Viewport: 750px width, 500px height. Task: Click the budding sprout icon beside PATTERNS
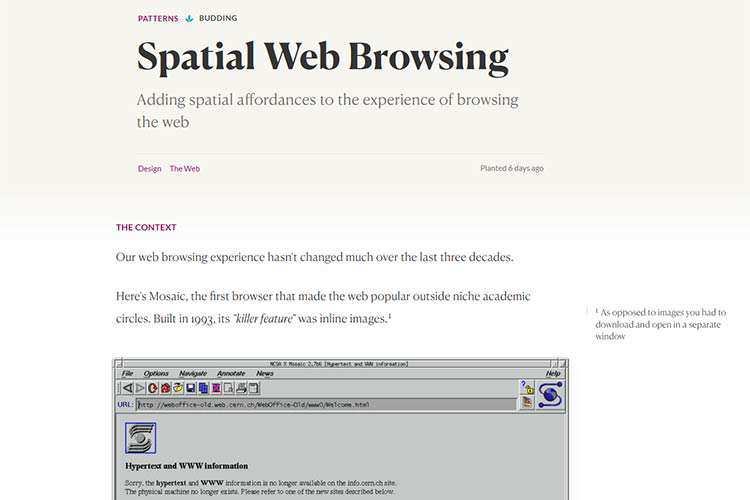coord(189,18)
